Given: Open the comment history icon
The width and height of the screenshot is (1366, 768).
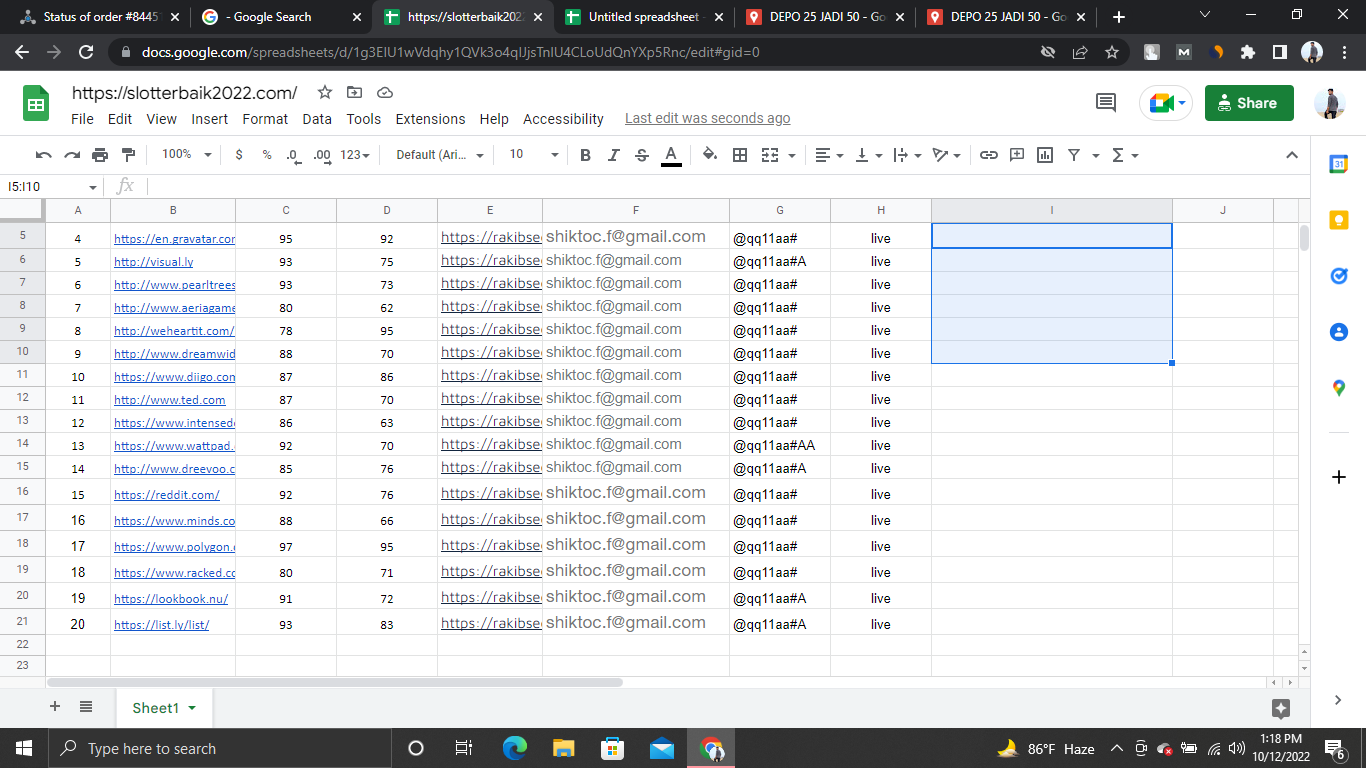Looking at the screenshot, I should click(1106, 102).
